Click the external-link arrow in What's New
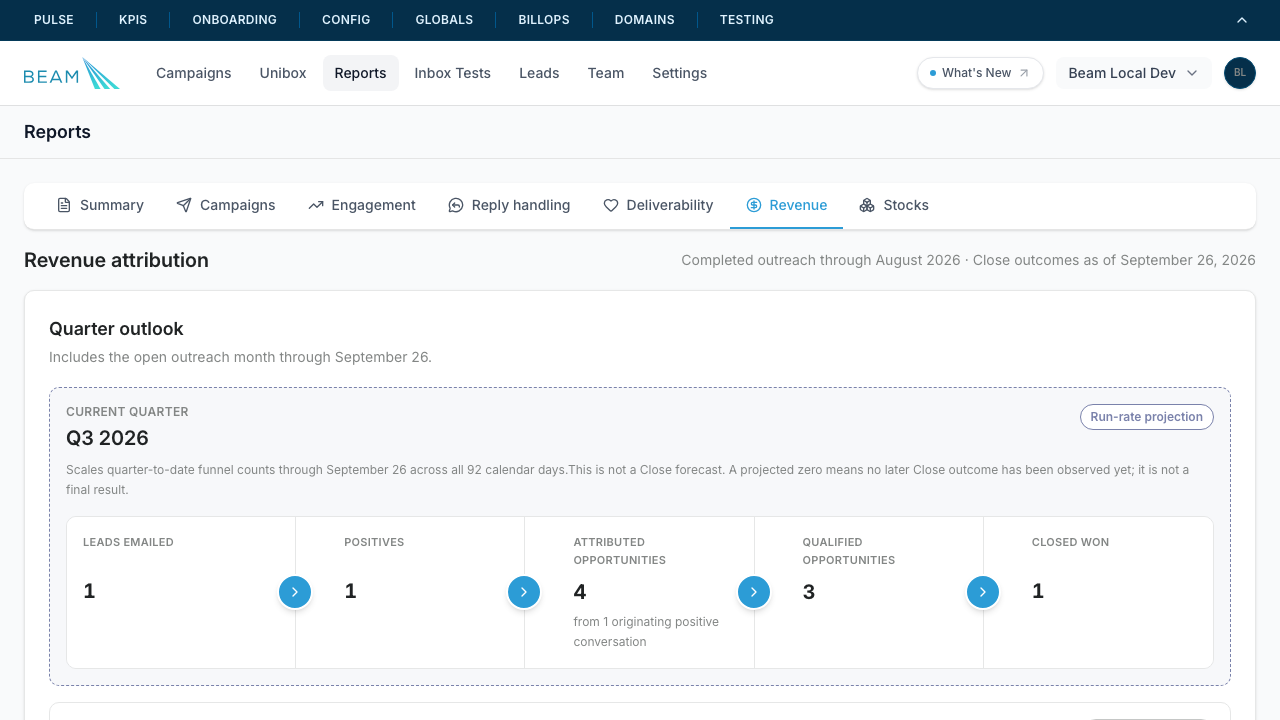This screenshot has width=1280, height=720. click(x=1024, y=73)
